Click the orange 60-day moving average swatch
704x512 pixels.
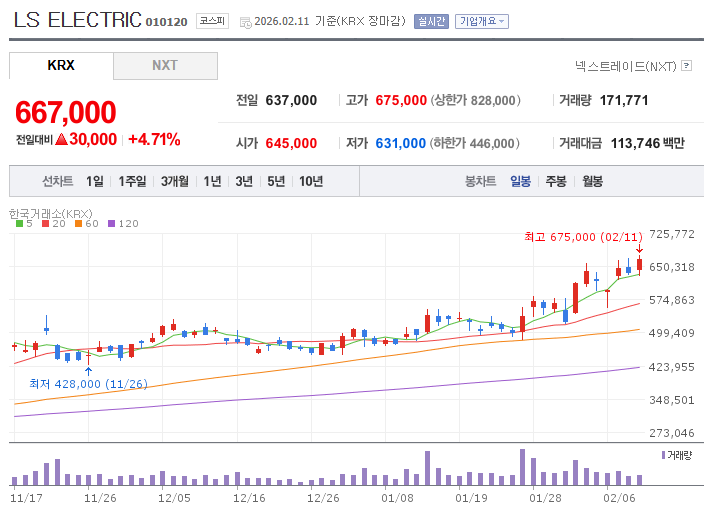tap(79, 224)
